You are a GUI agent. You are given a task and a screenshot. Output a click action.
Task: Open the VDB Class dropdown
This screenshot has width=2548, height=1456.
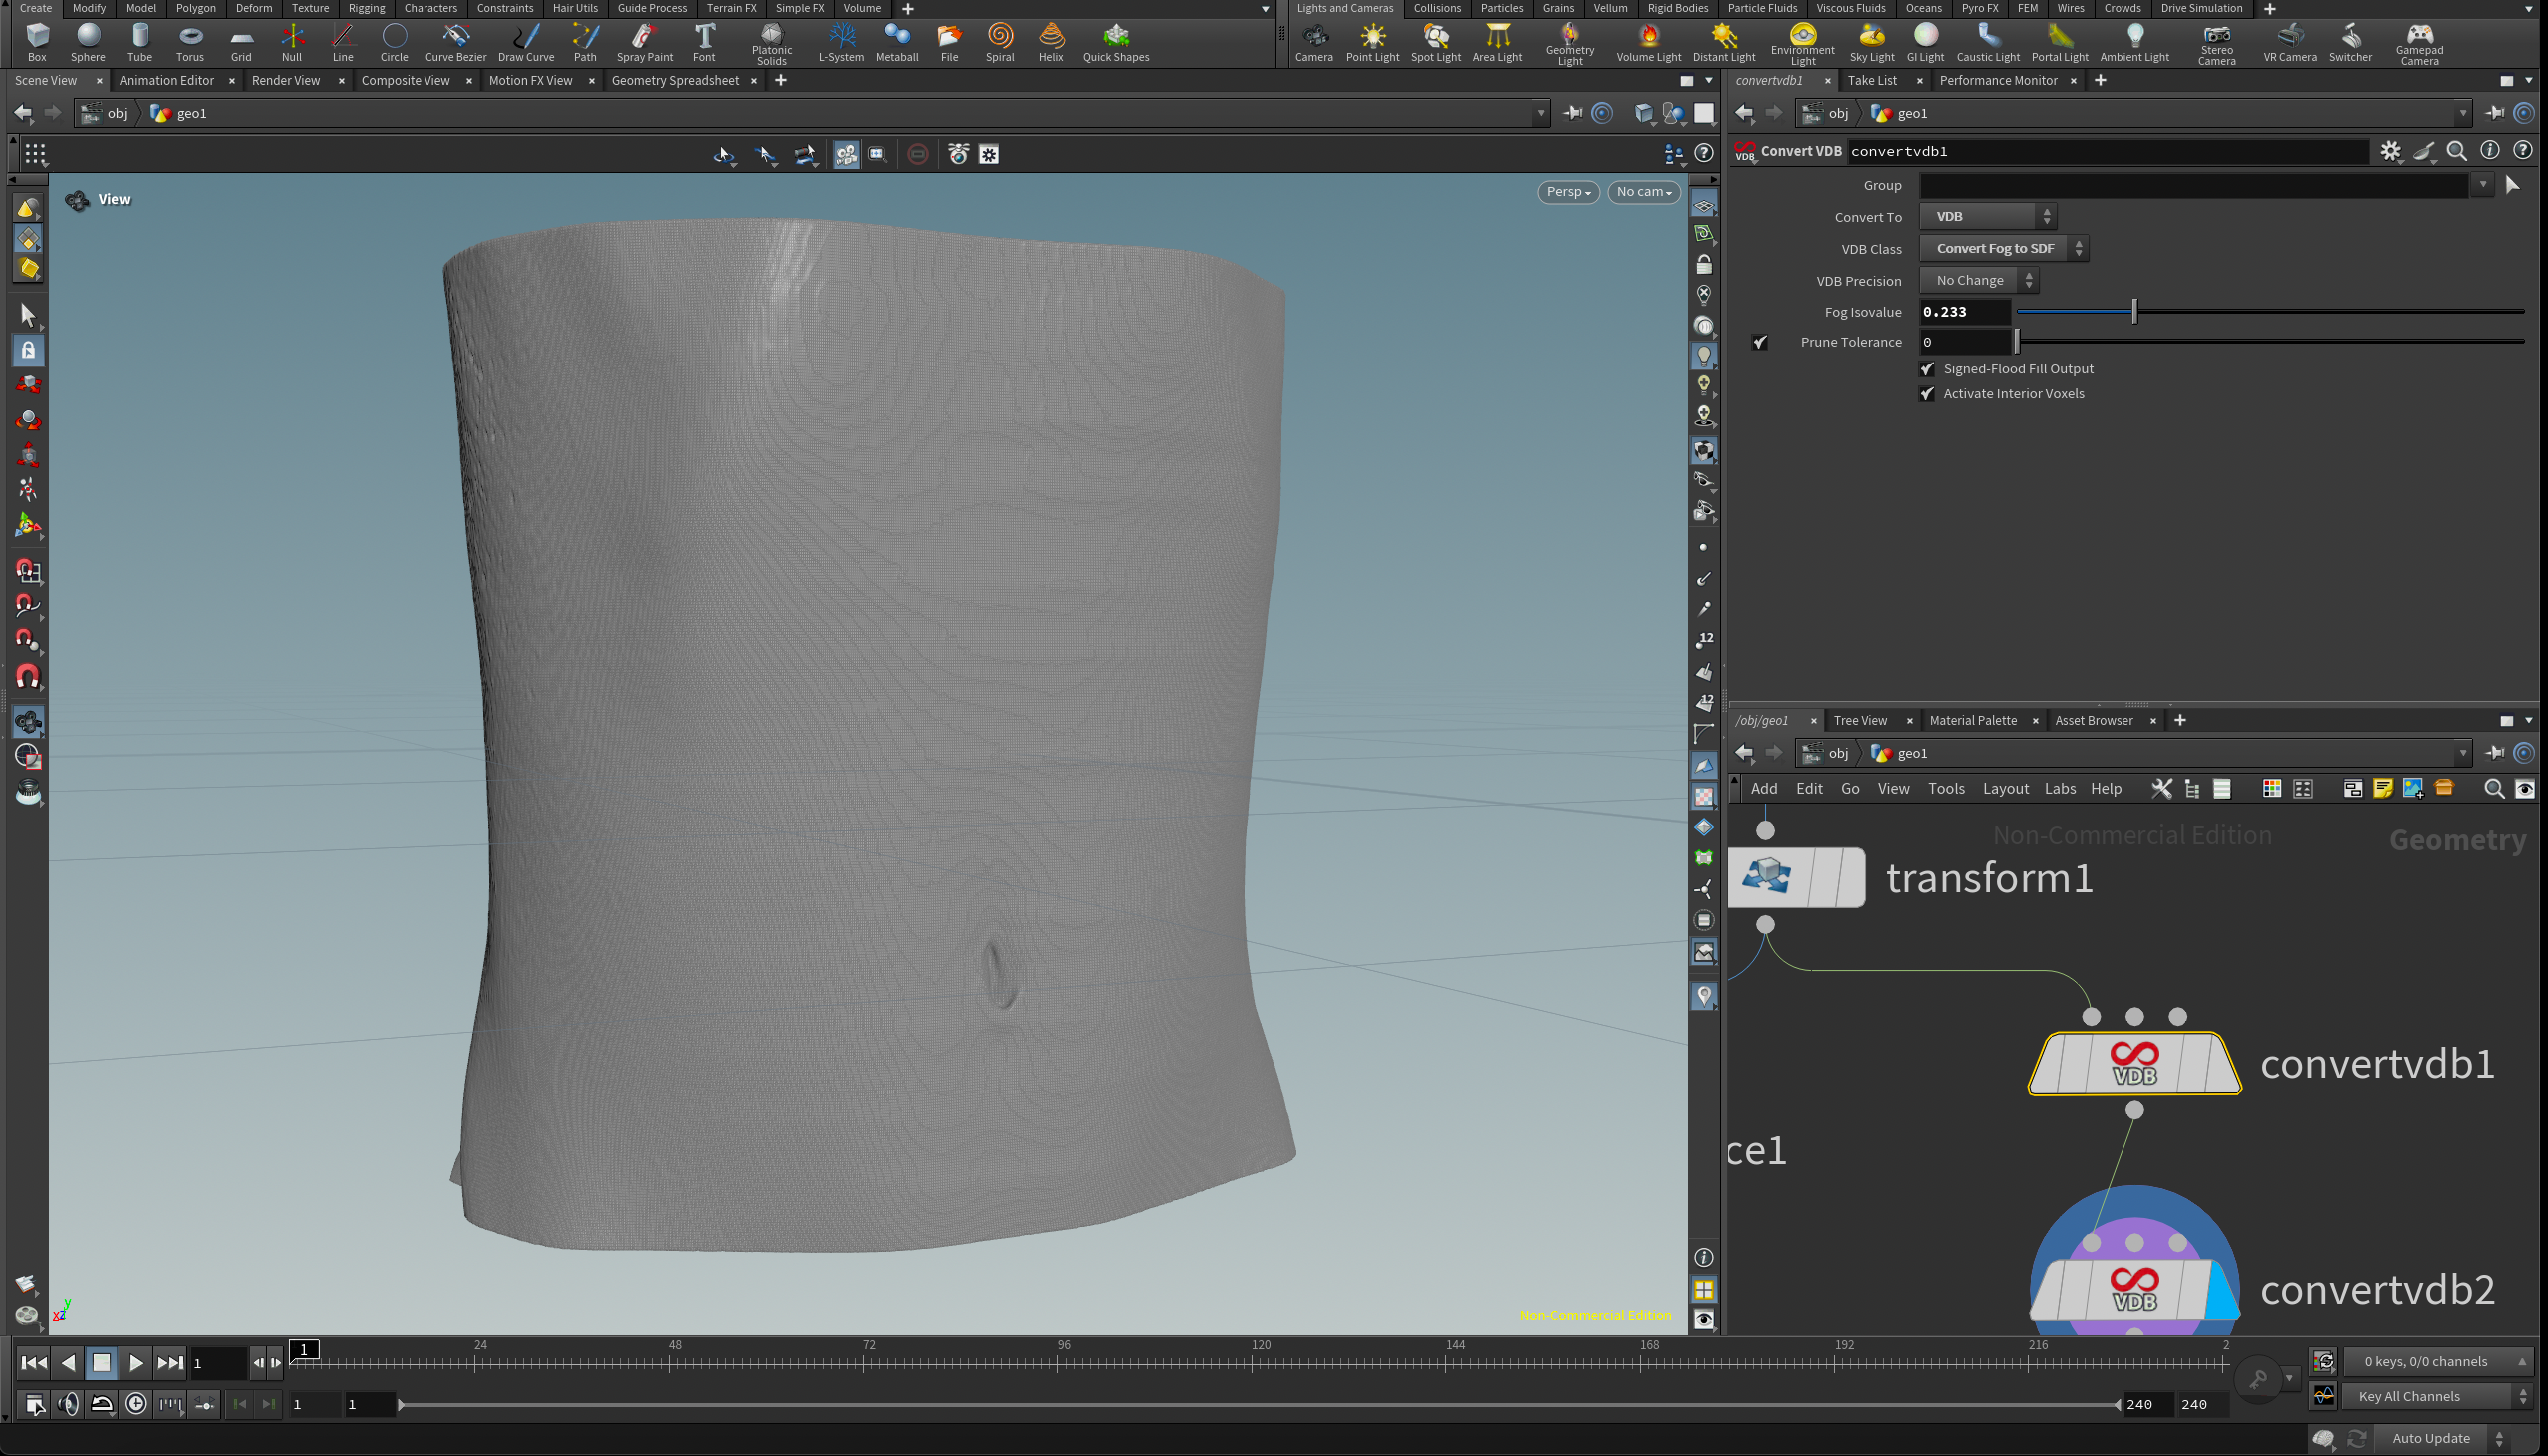point(2003,248)
